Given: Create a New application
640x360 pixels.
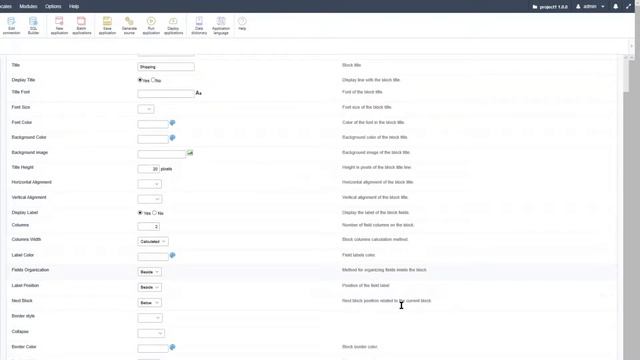Looking at the screenshot, I should [59, 25].
